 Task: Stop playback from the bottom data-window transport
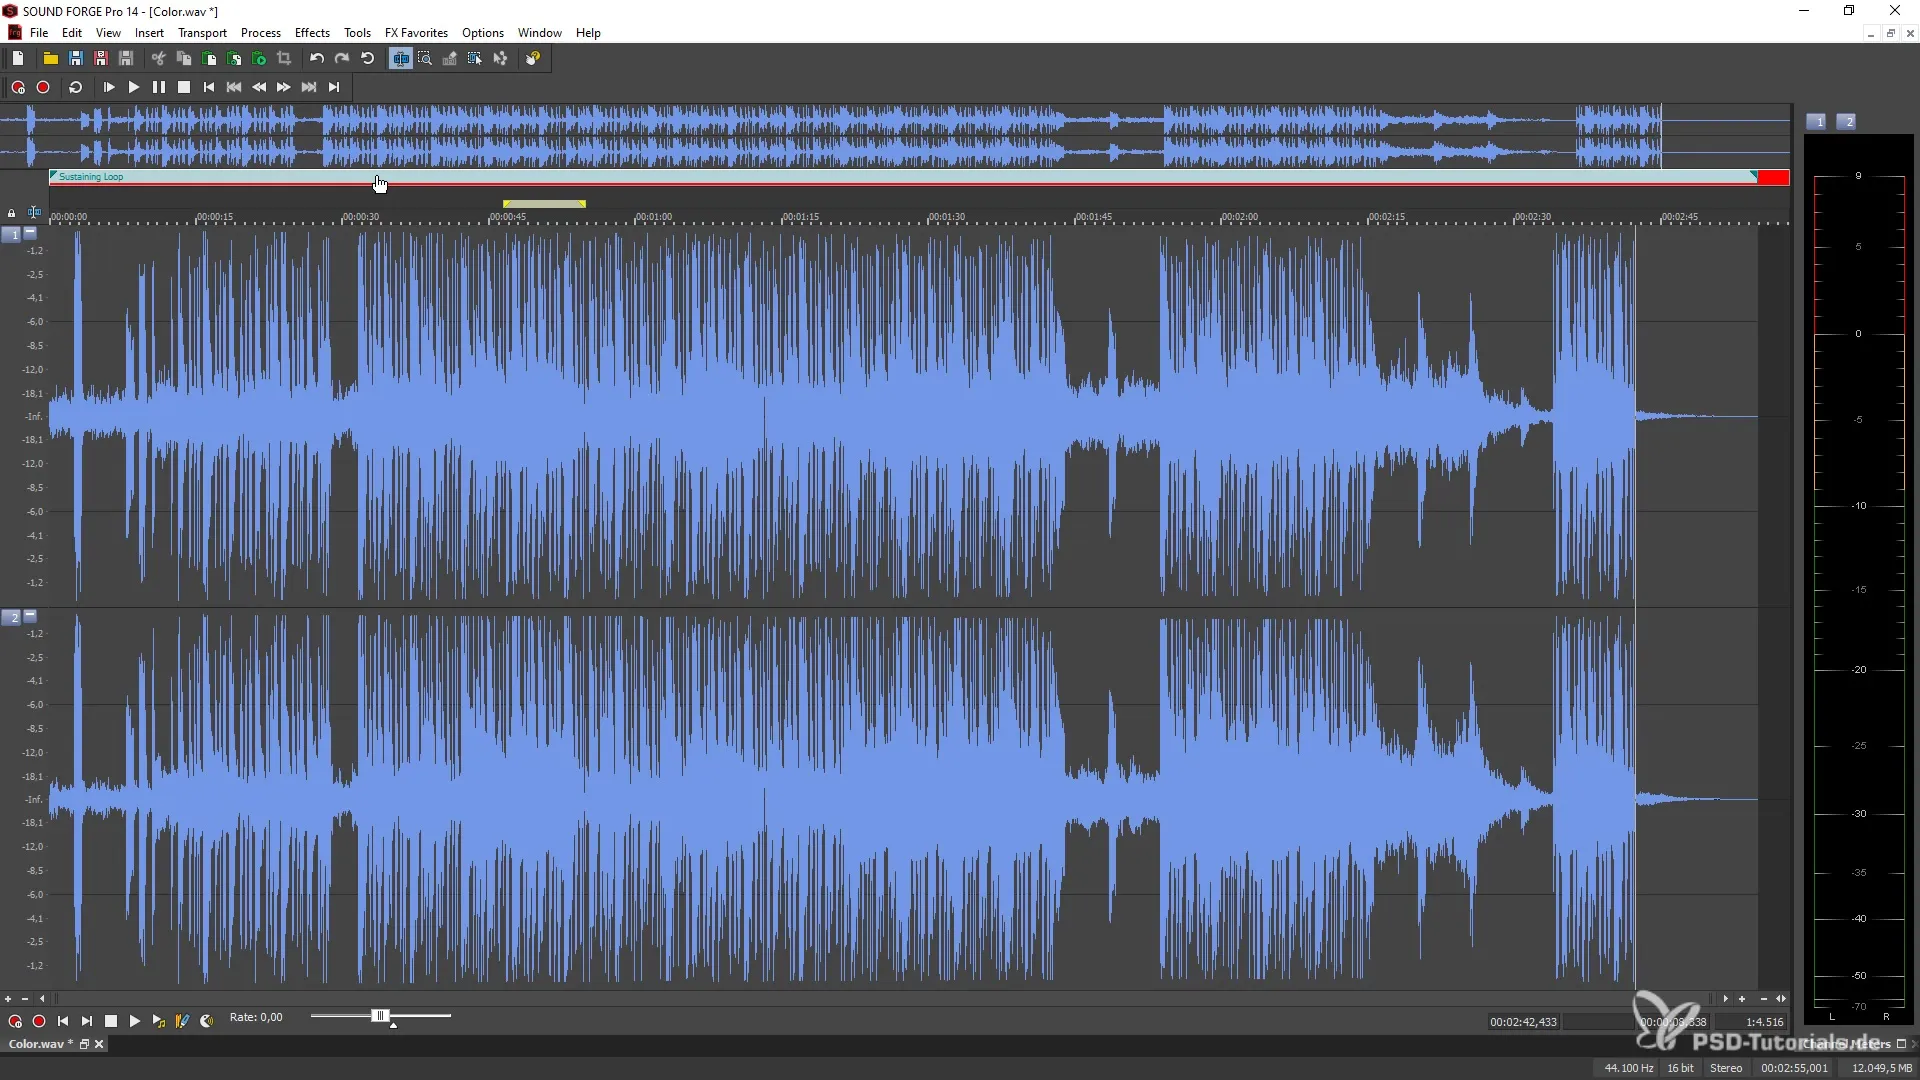click(111, 1021)
